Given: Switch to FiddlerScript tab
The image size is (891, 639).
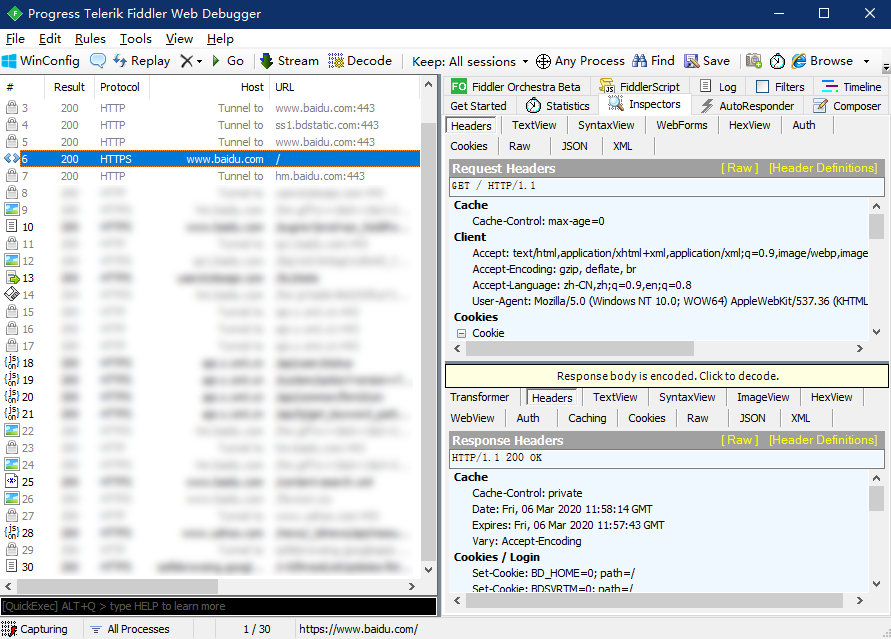Looking at the screenshot, I should [640, 87].
